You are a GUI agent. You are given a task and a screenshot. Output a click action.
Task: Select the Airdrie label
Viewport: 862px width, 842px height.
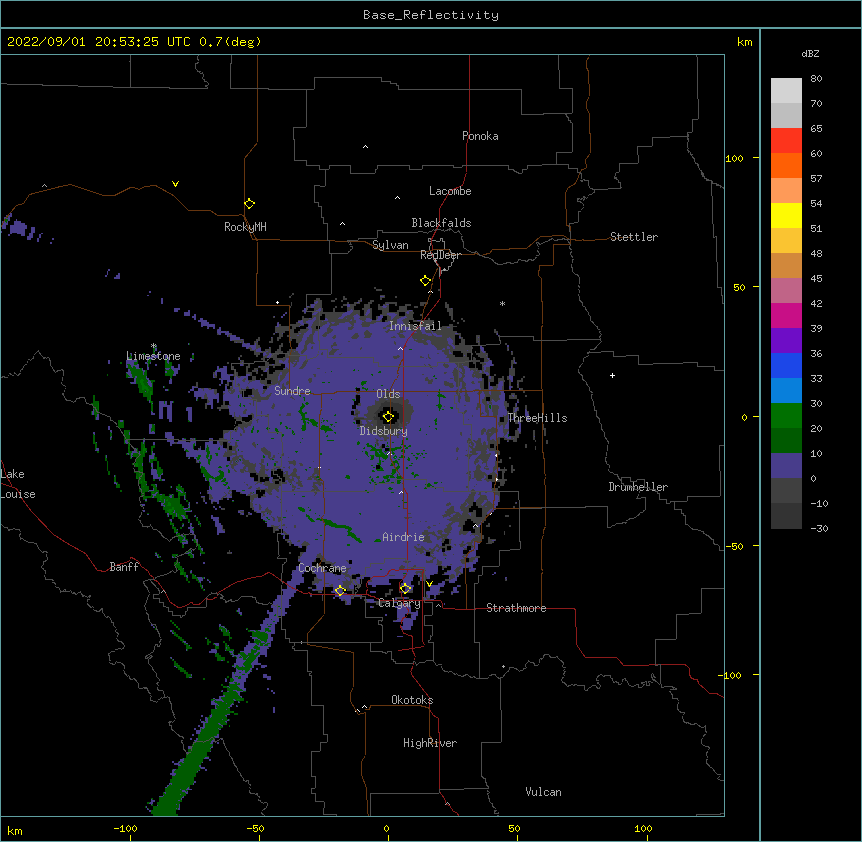point(403,537)
